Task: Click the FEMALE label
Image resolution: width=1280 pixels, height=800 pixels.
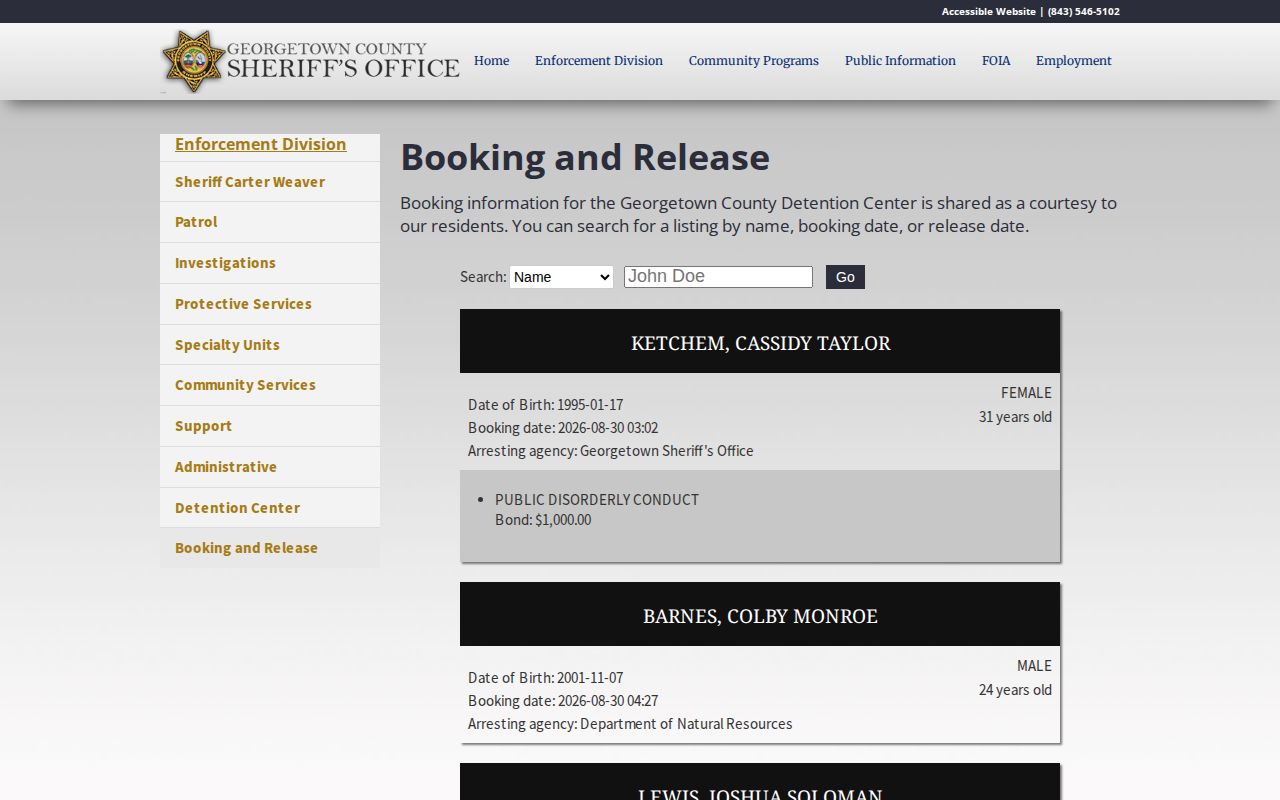Action: coord(1026,393)
